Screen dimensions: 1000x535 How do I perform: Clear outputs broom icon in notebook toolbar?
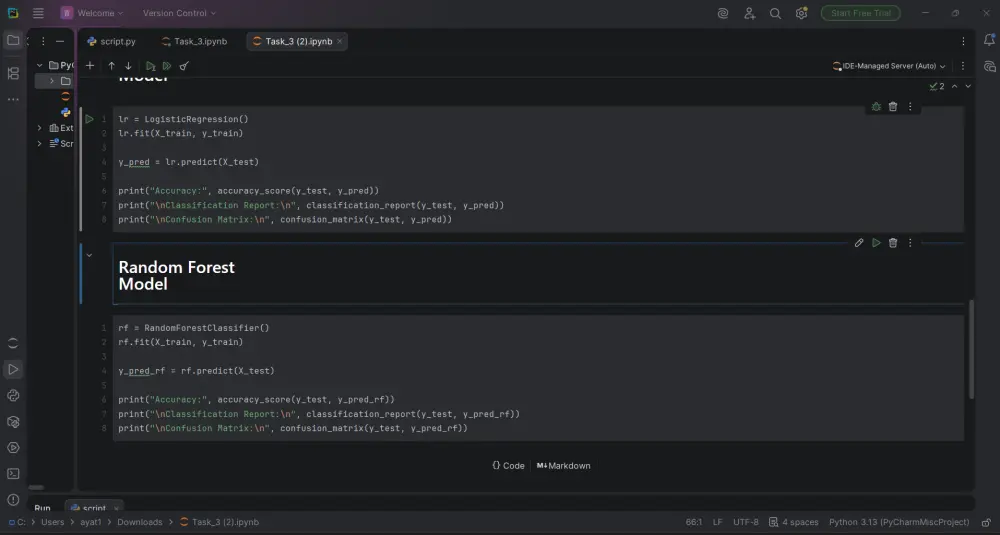(x=184, y=66)
